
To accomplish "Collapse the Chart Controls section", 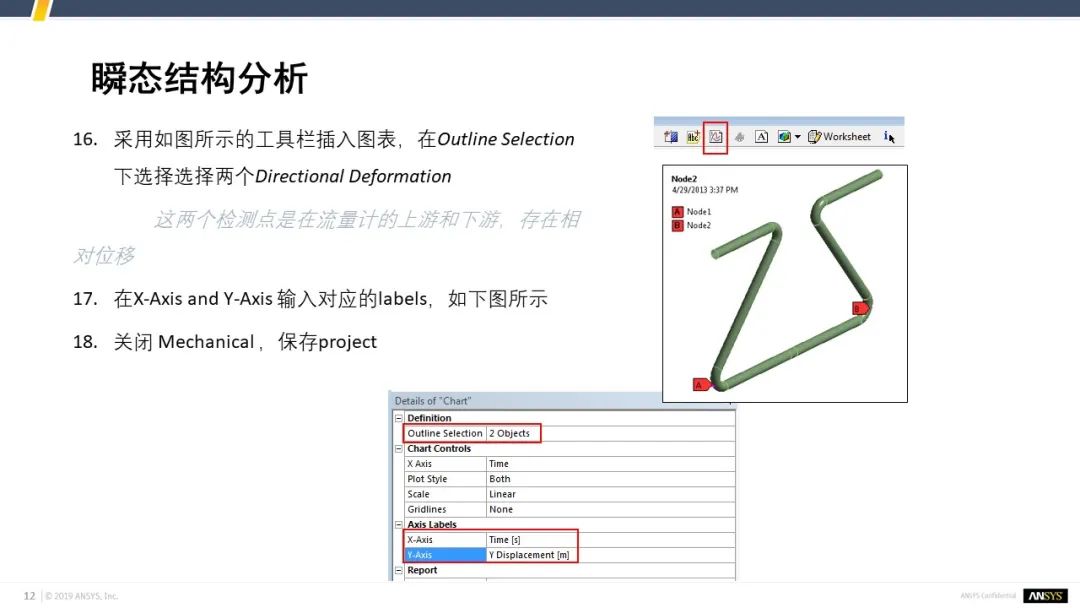I will point(399,448).
